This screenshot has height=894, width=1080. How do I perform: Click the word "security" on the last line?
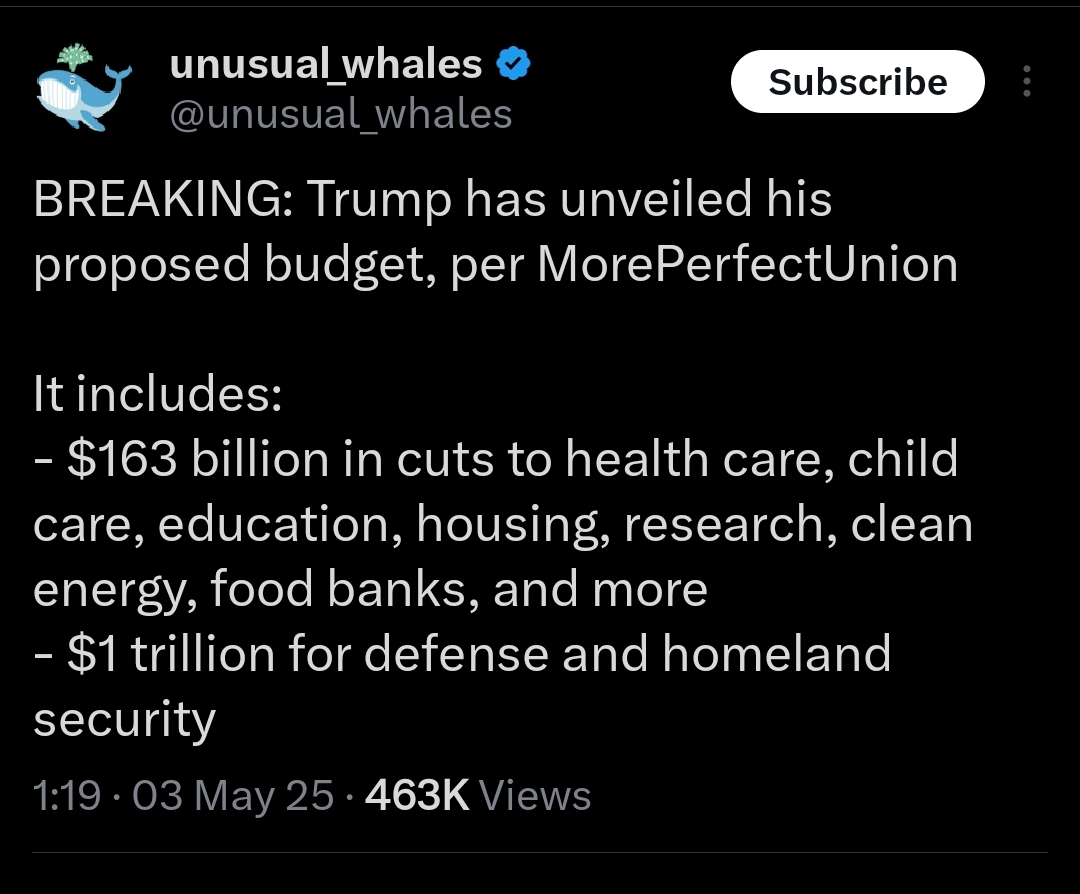[124, 719]
